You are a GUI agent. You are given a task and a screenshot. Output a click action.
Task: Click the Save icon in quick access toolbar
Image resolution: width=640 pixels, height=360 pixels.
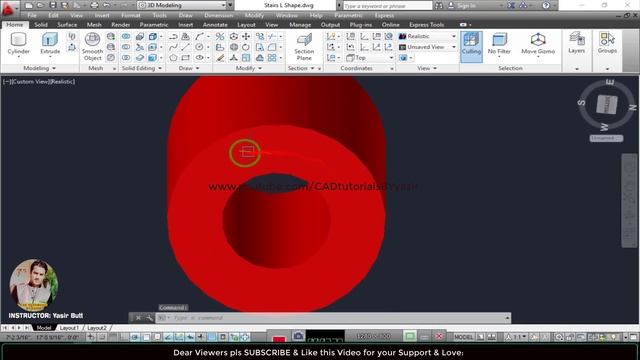pos(53,5)
